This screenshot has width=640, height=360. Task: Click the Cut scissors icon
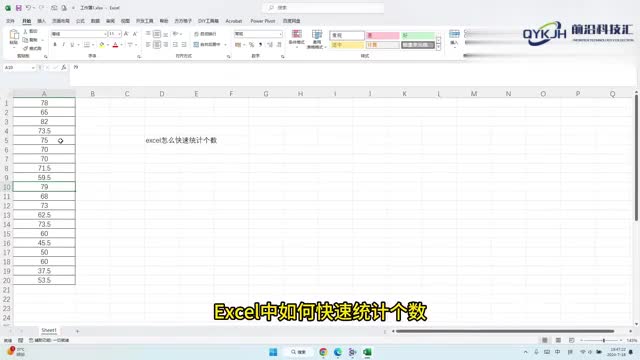25,31
